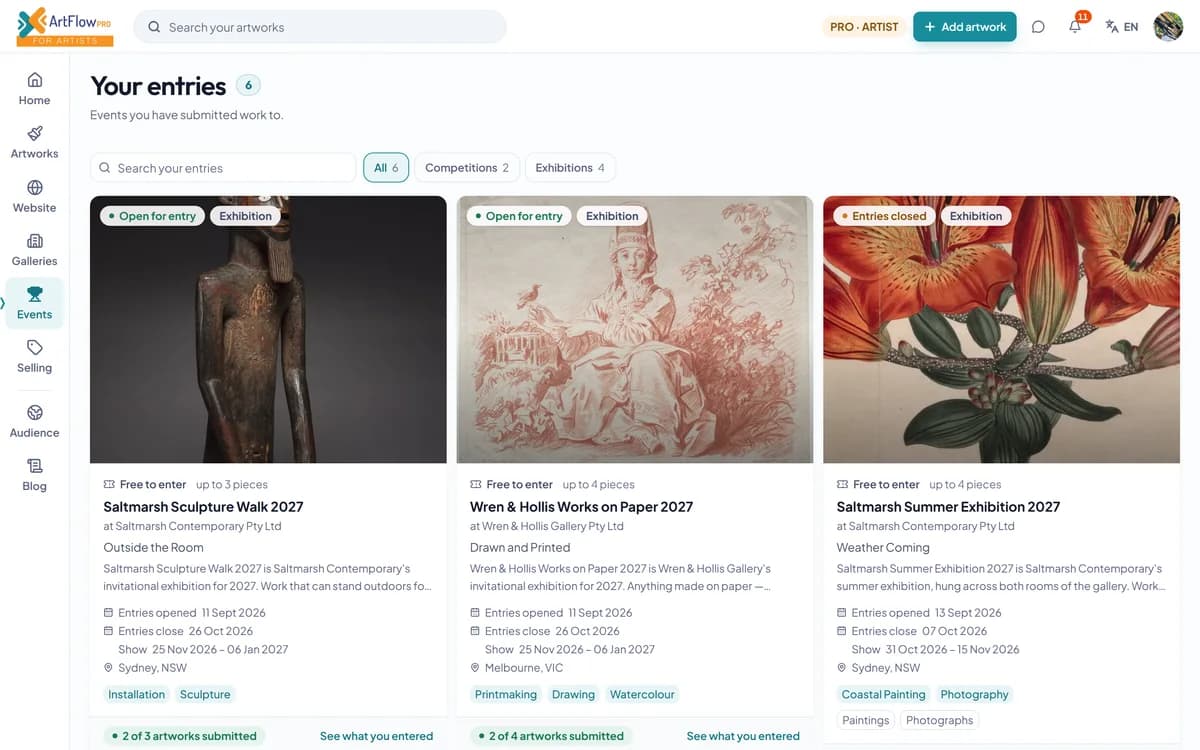Screen dimensions: 1200x750
Task: Click the Search your artworks field
Action: (x=320, y=27)
